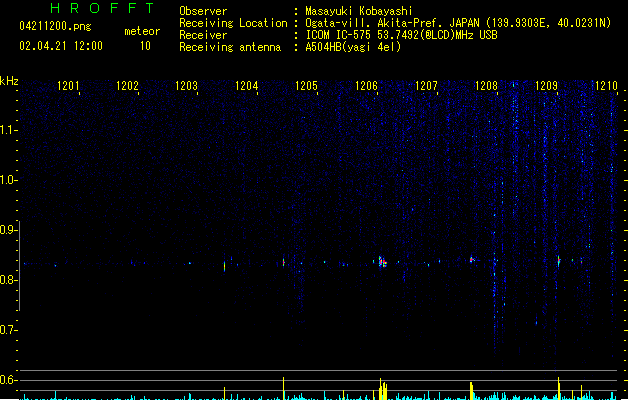The width and height of the screenshot is (629, 400).
Task: Click the meteor count label
Action: click(142, 31)
